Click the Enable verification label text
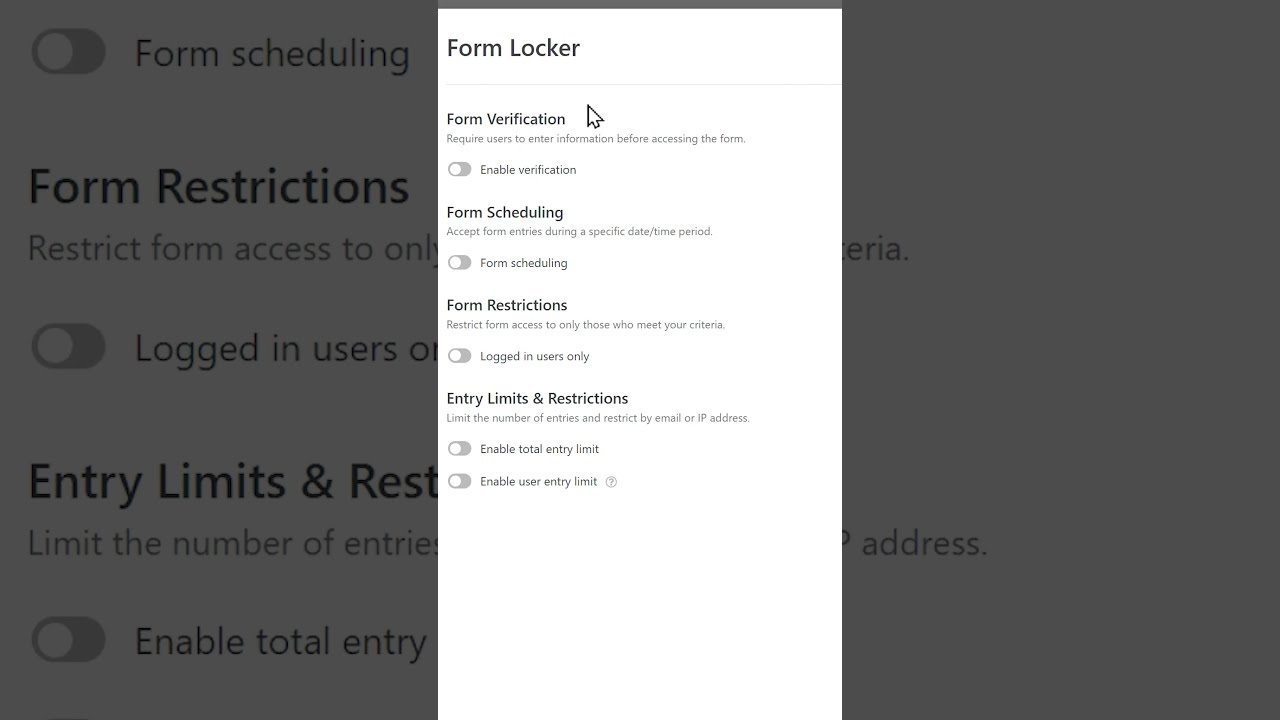 (528, 170)
